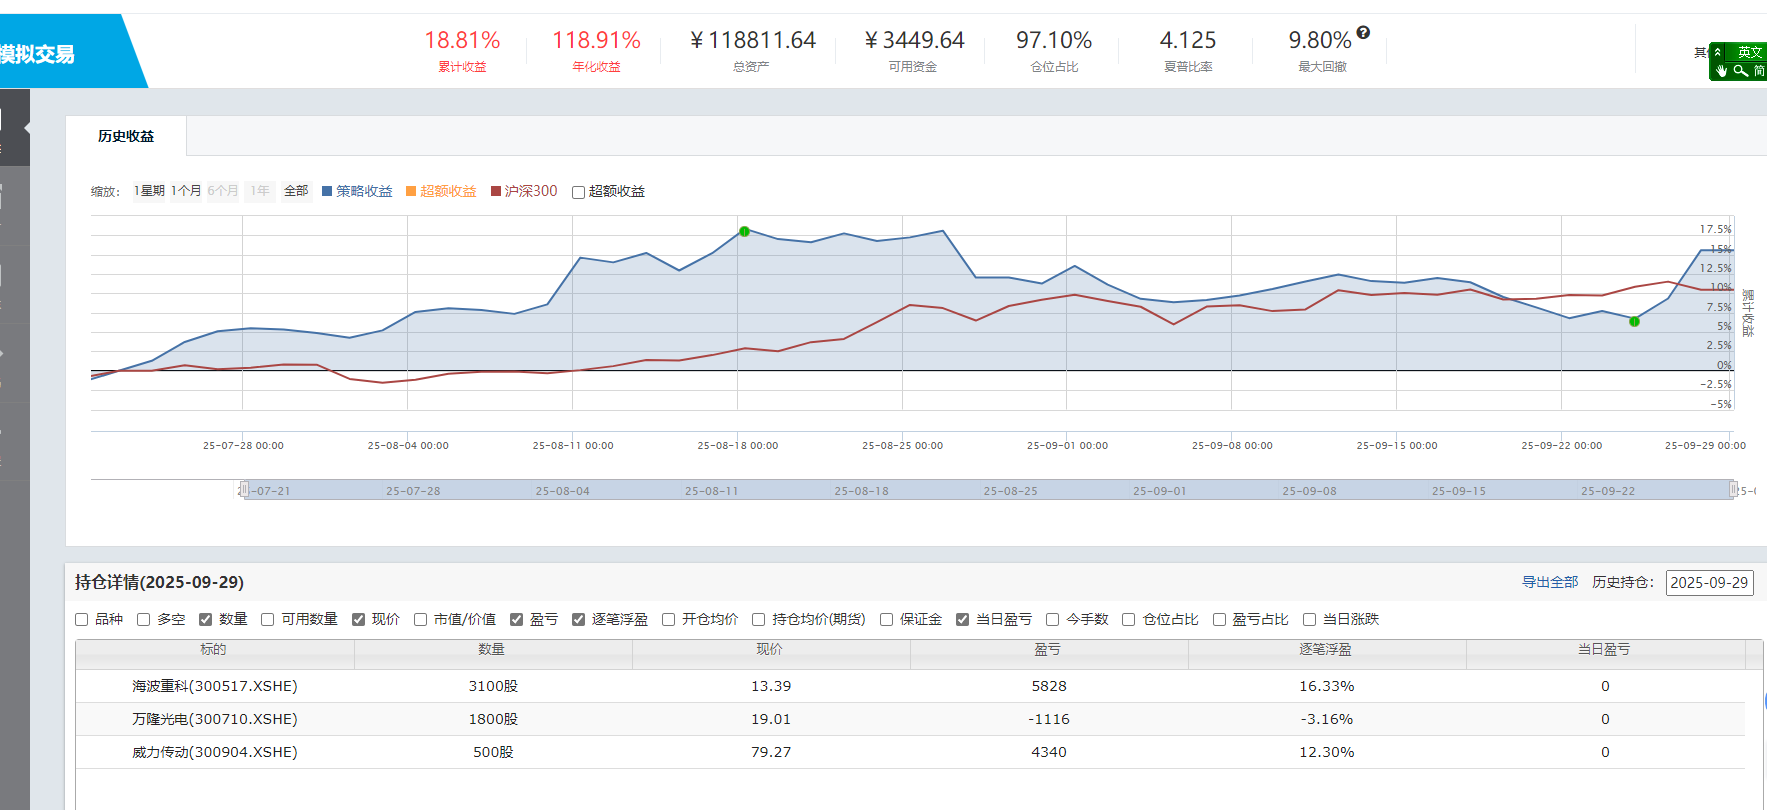Open the 历史收益 tab

tap(126, 136)
